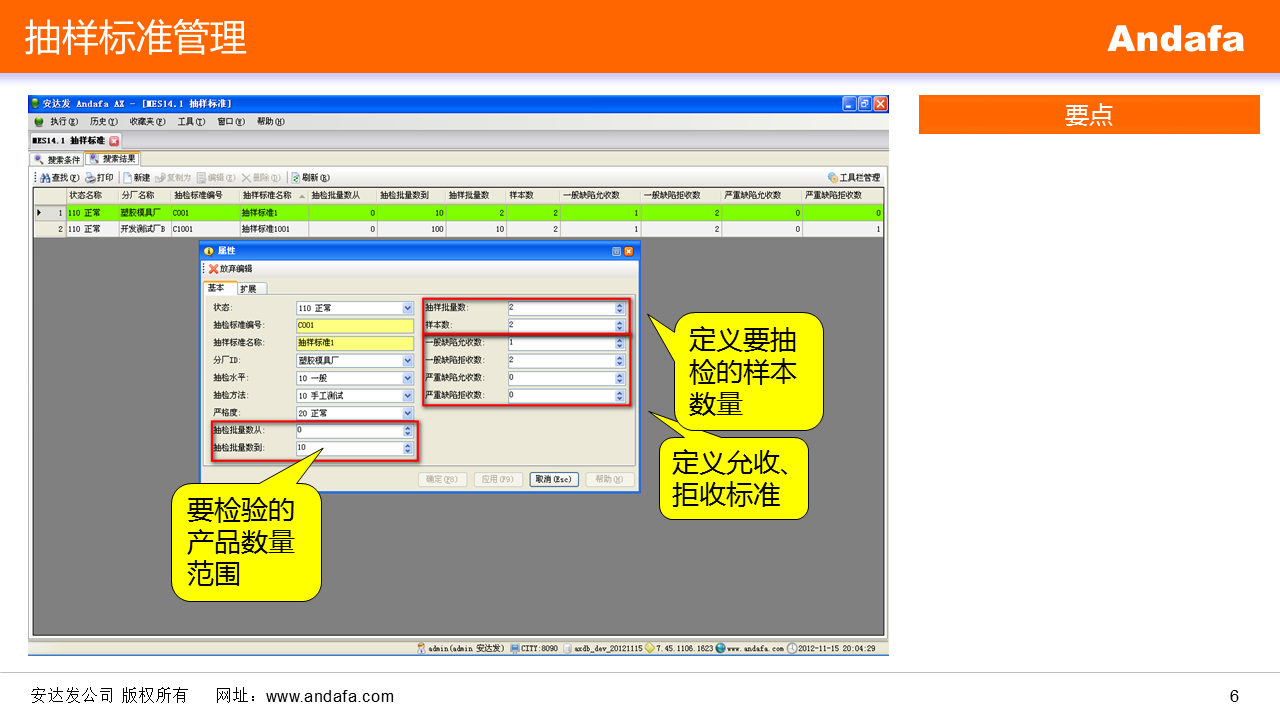This screenshot has height=720, width=1280.
Task: Switch to the 扩展 tab in dialog
Action: pos(248,289)
